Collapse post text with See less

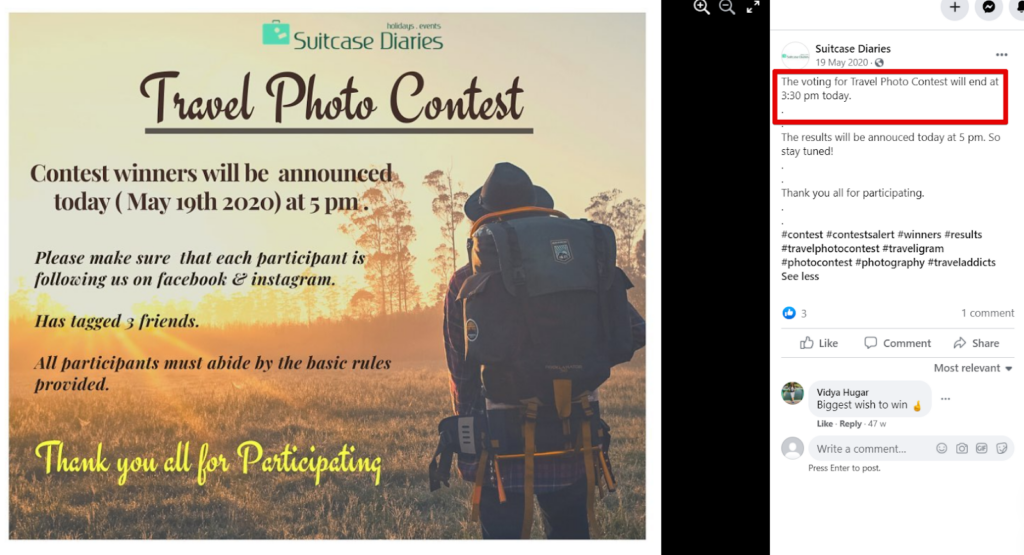click(x=800, y=276)
